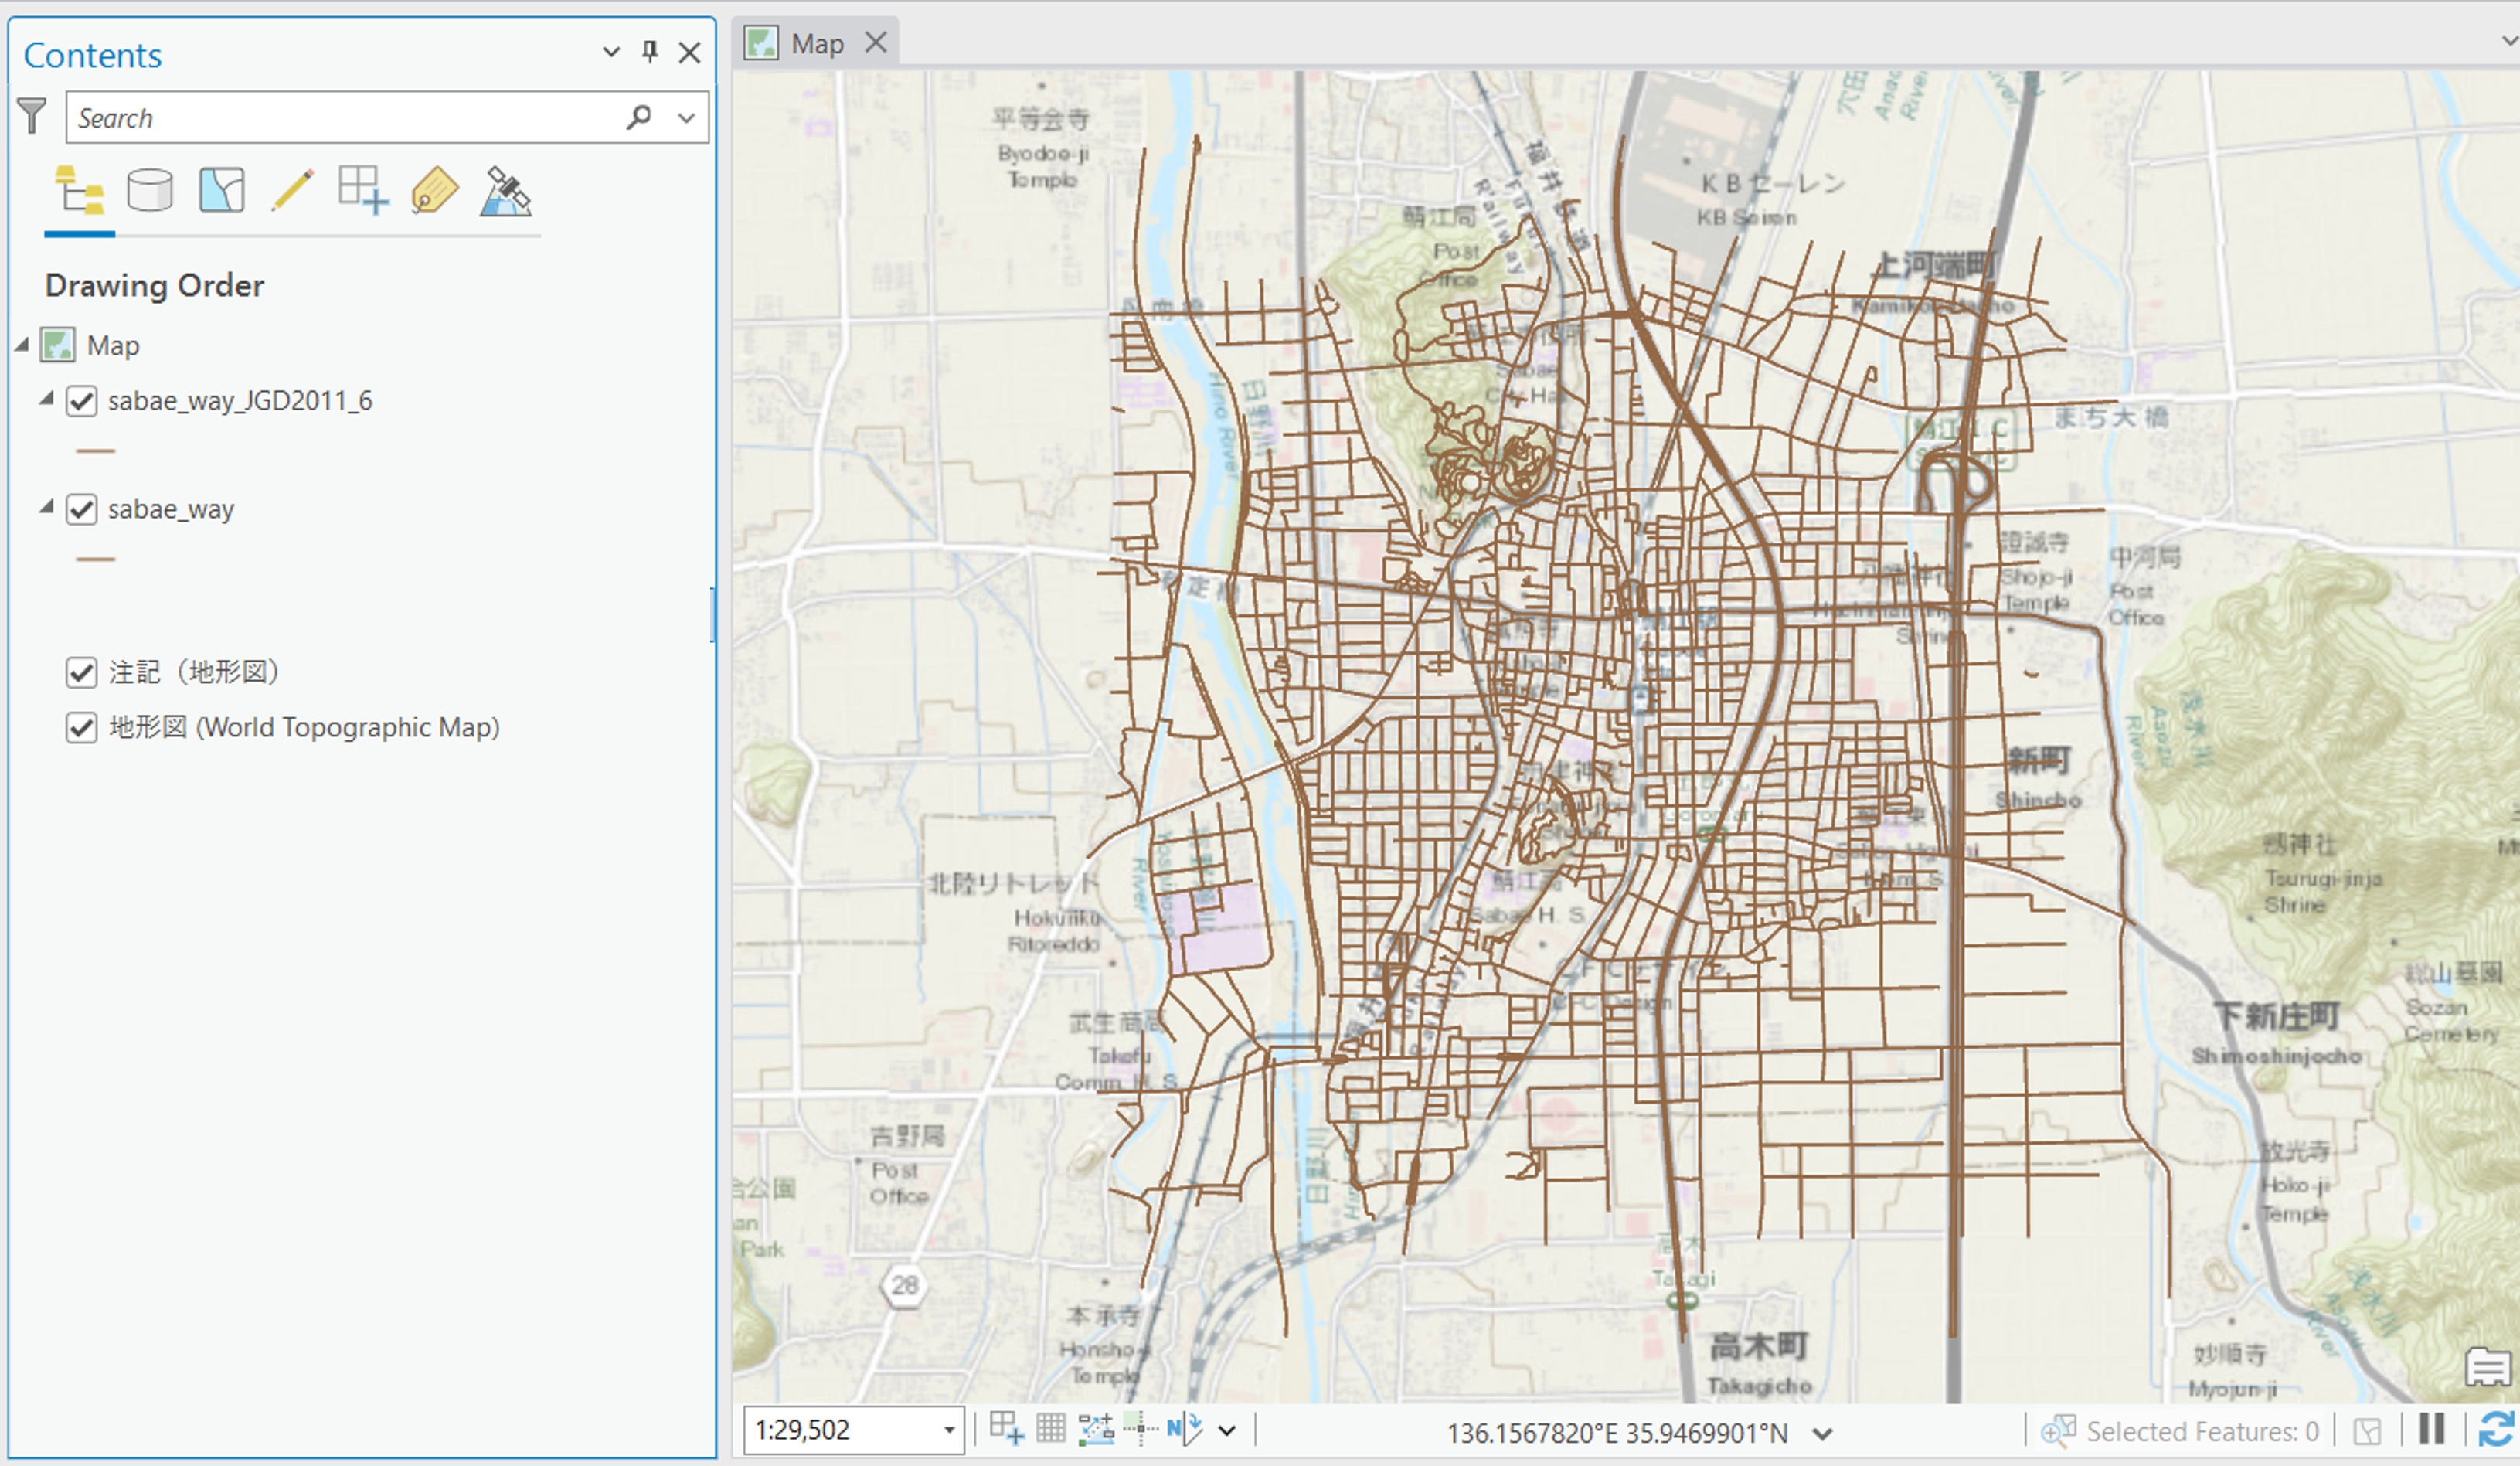2520x1466 pixels.
Task: Collapse sabae_way layer legend
Action: [46, 506]
